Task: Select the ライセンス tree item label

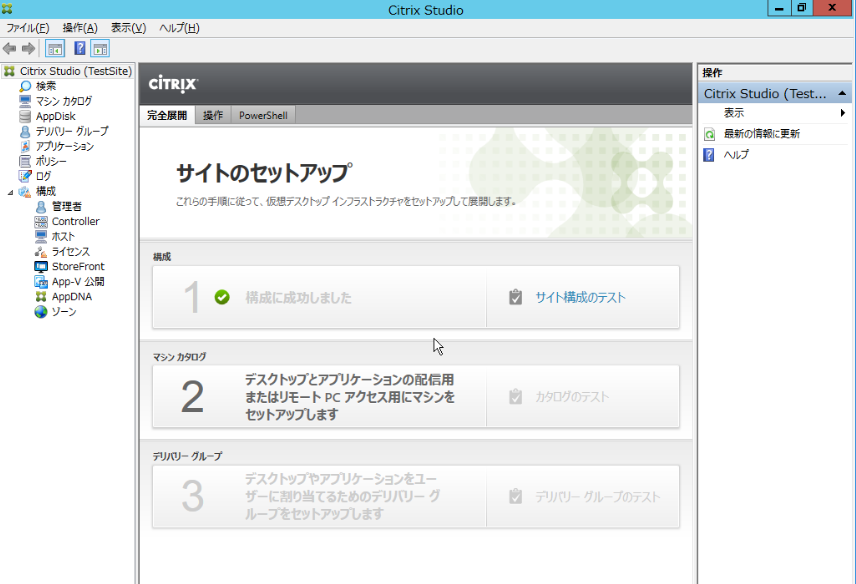Action: 70,252
